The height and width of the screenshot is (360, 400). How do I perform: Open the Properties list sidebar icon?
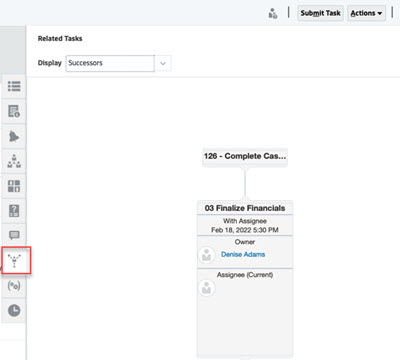tap(14, 86)
